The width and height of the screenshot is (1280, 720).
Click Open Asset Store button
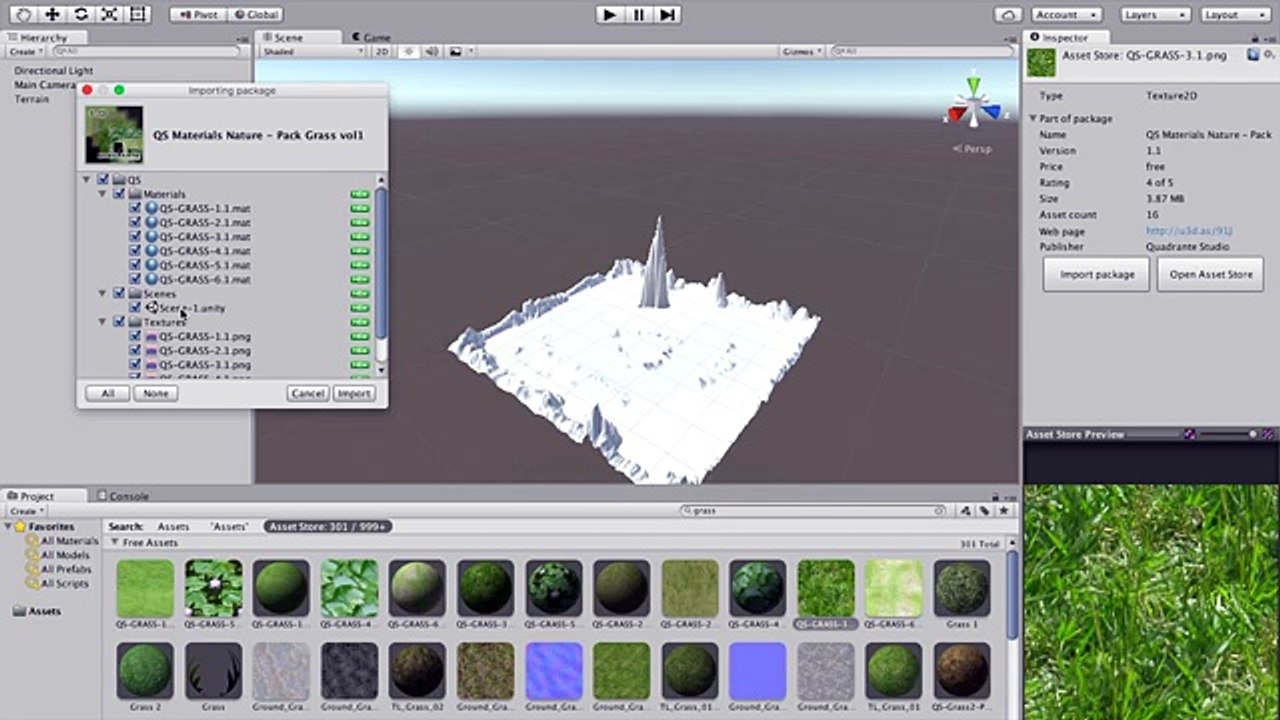coord(1210,274)
